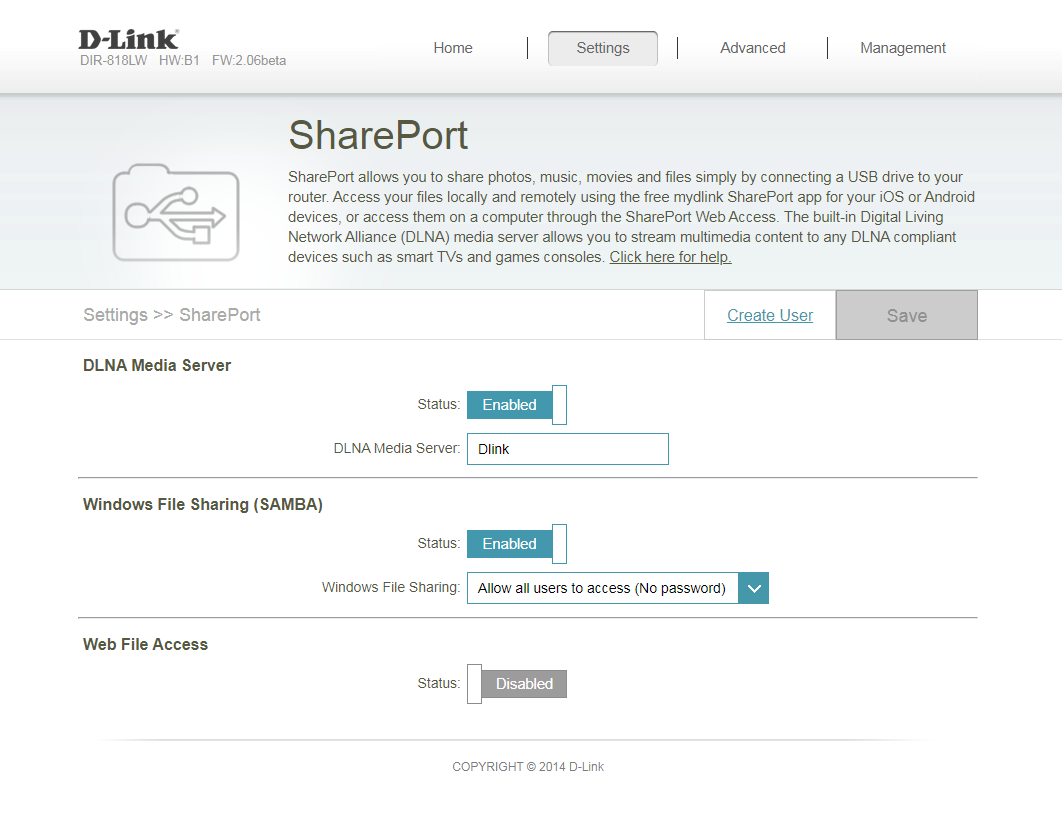Click the copyright 2014 D-Link footer
Viewport: 1062px width, 814px height.
pos(527,767)
